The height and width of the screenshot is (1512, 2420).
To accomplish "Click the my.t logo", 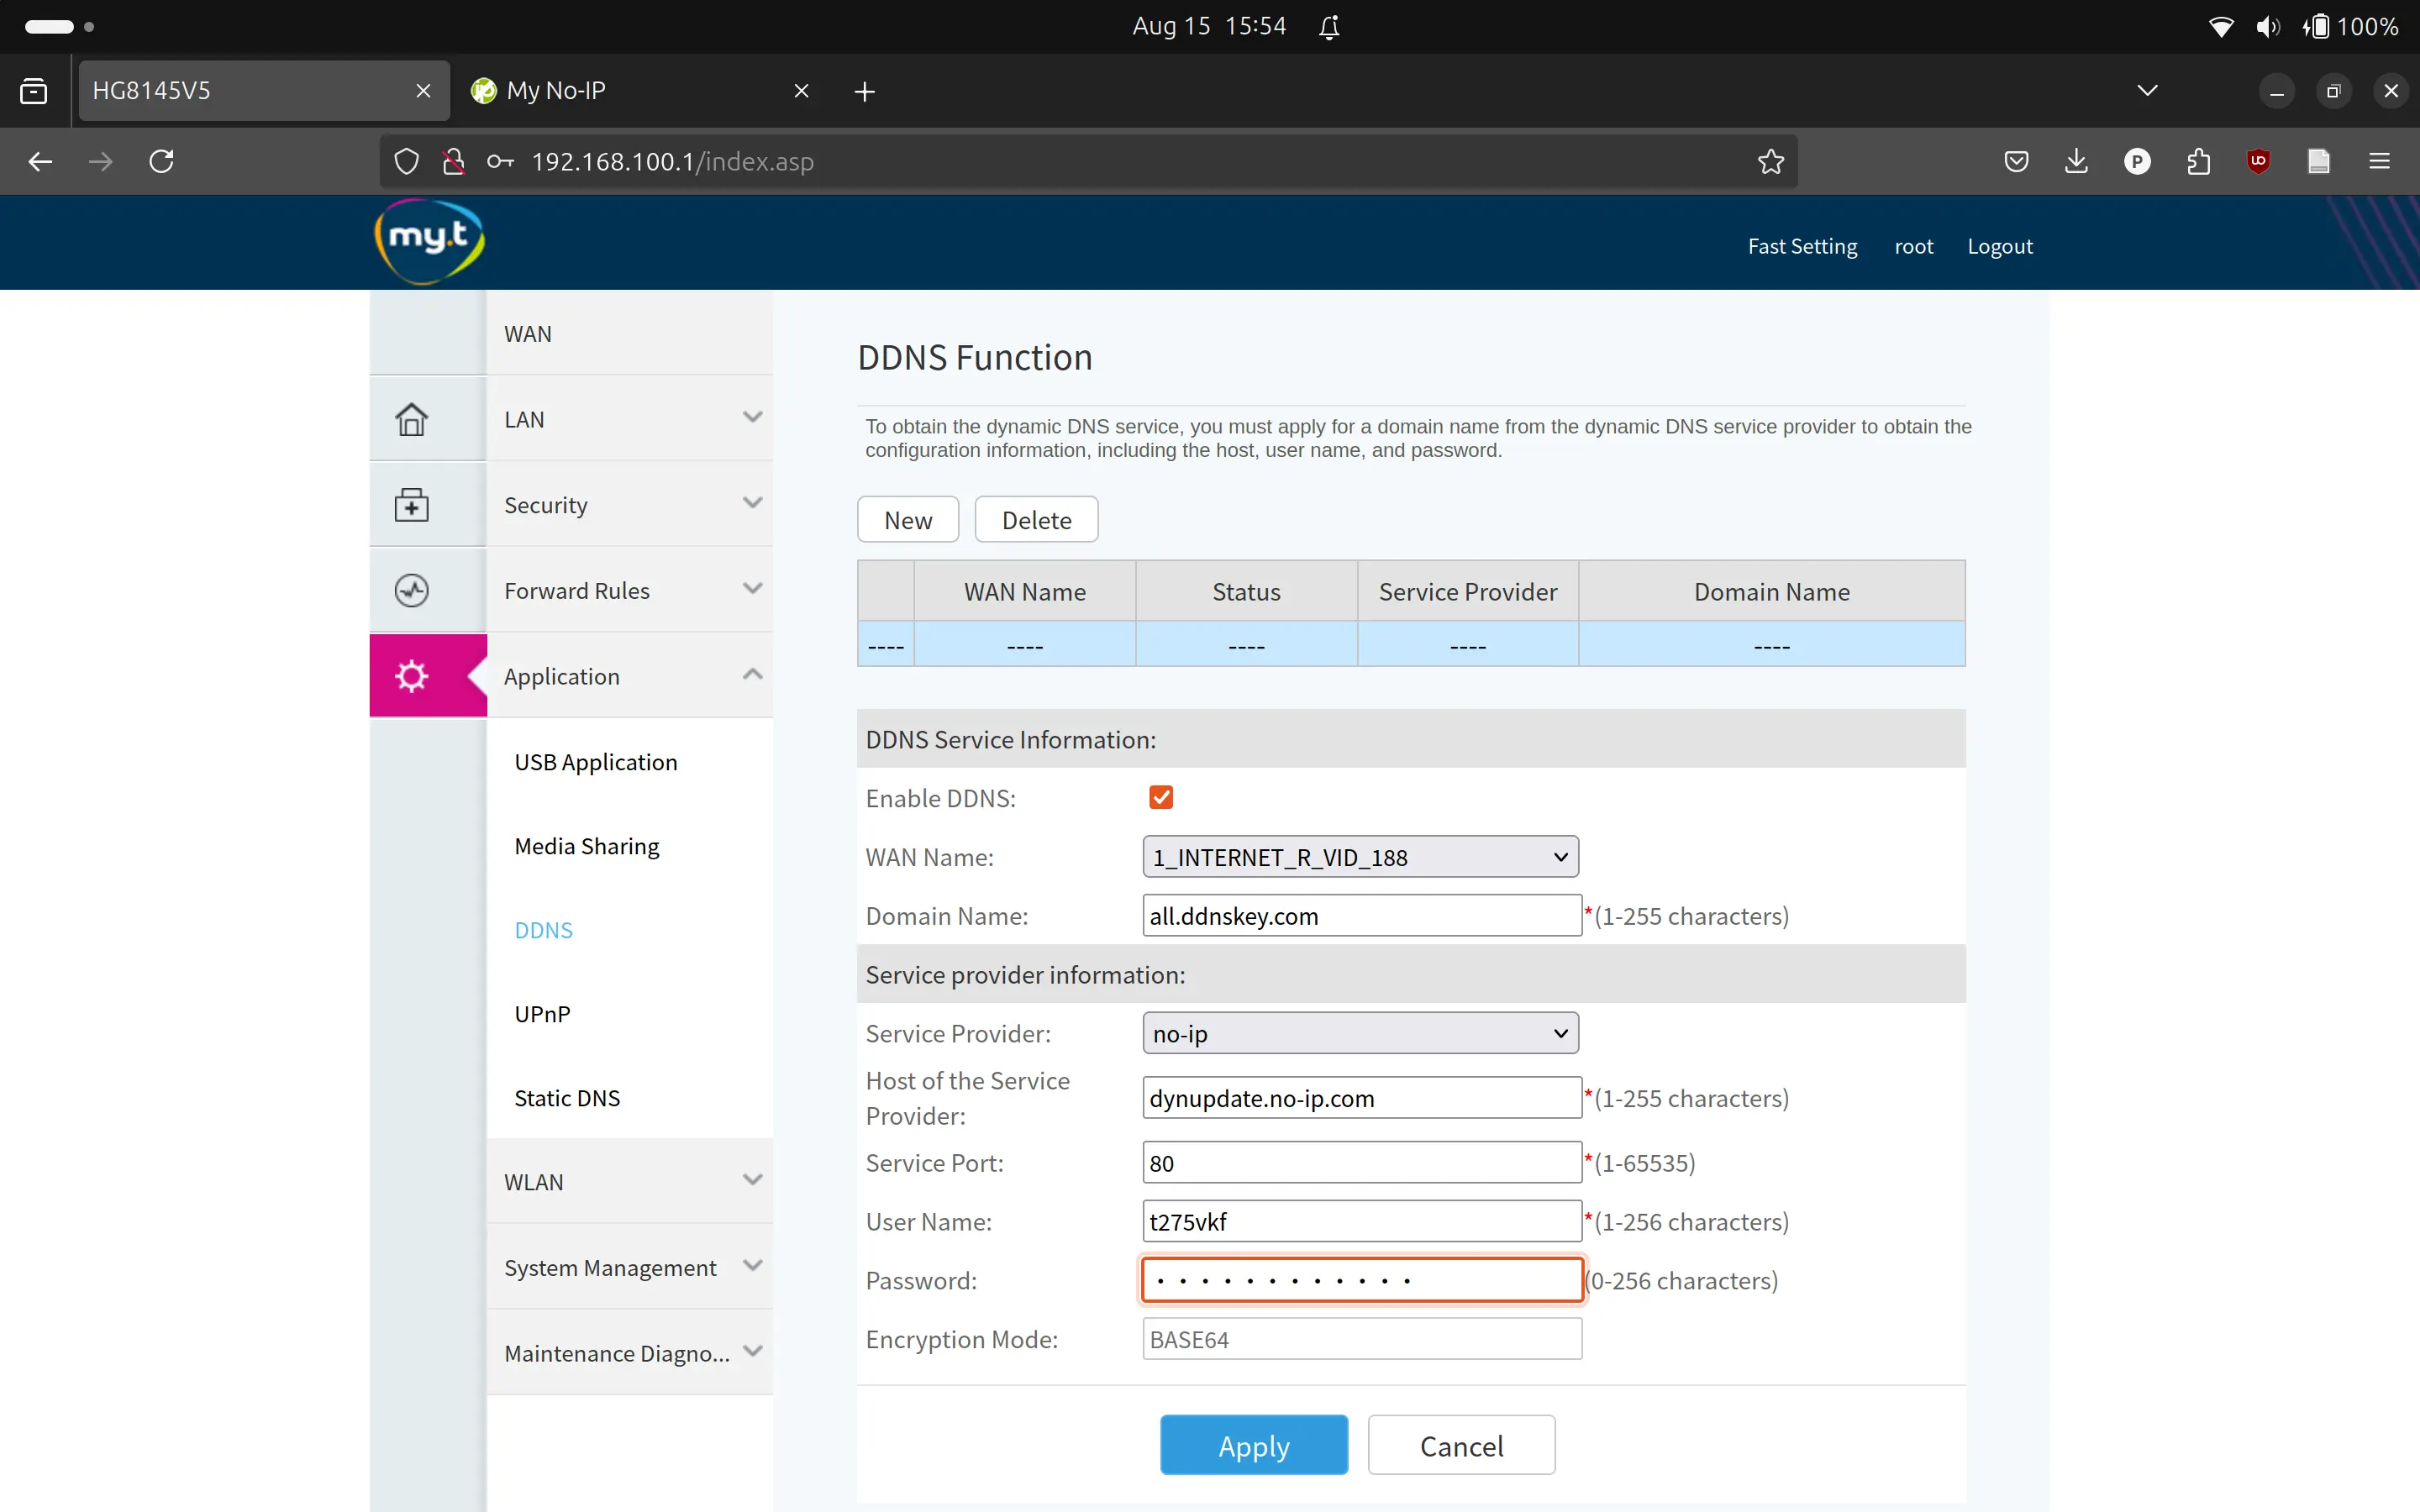I will pos(430,241).
